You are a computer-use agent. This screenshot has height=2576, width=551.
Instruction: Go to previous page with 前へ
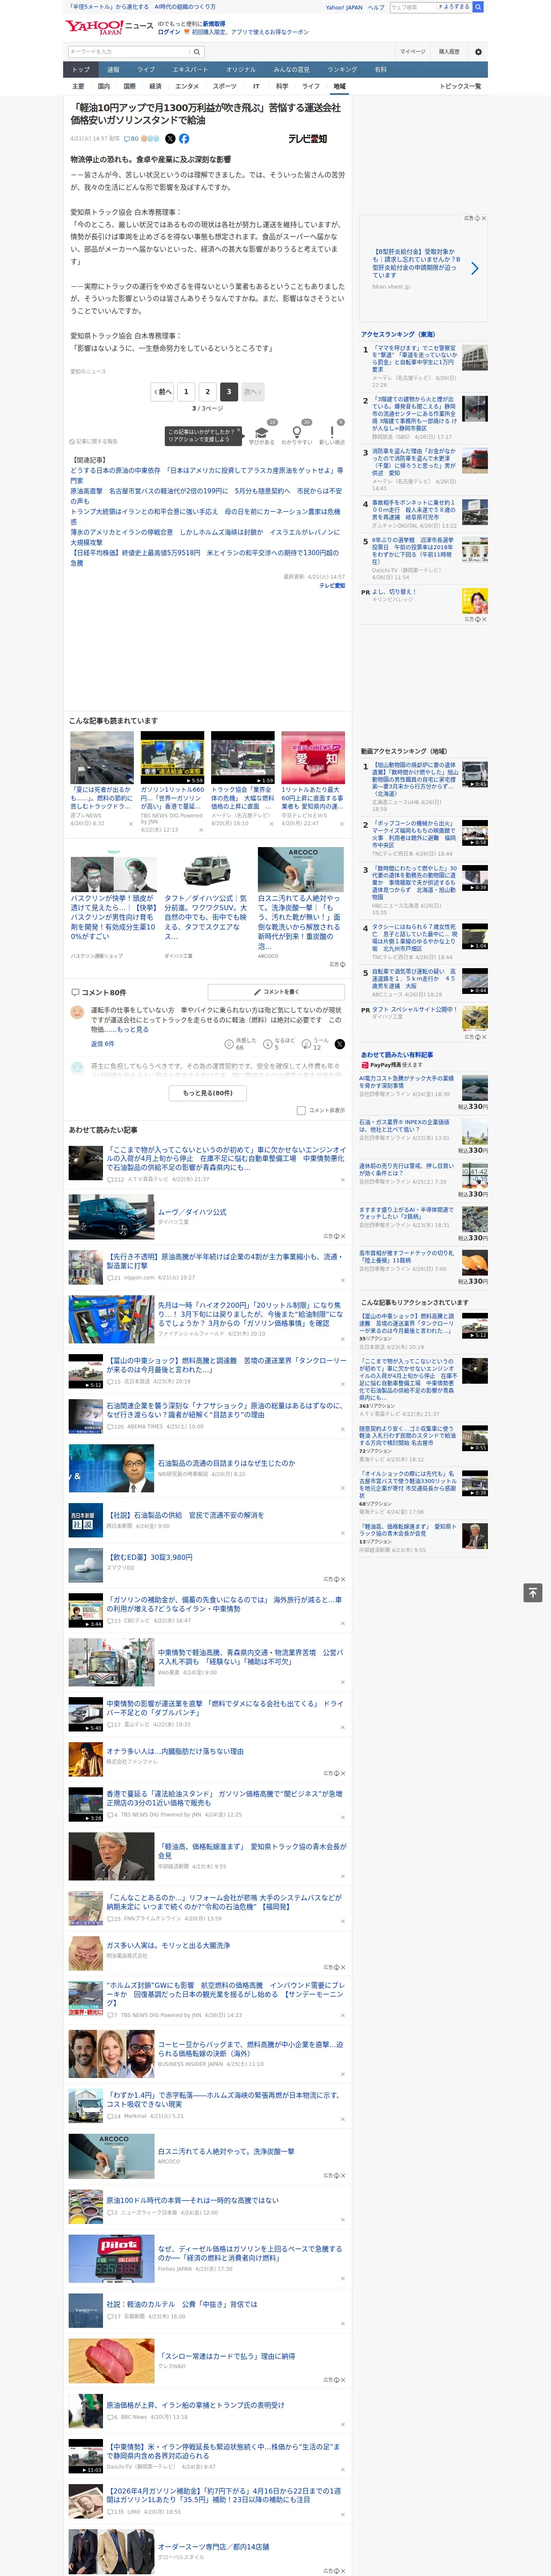click(162, 391)
